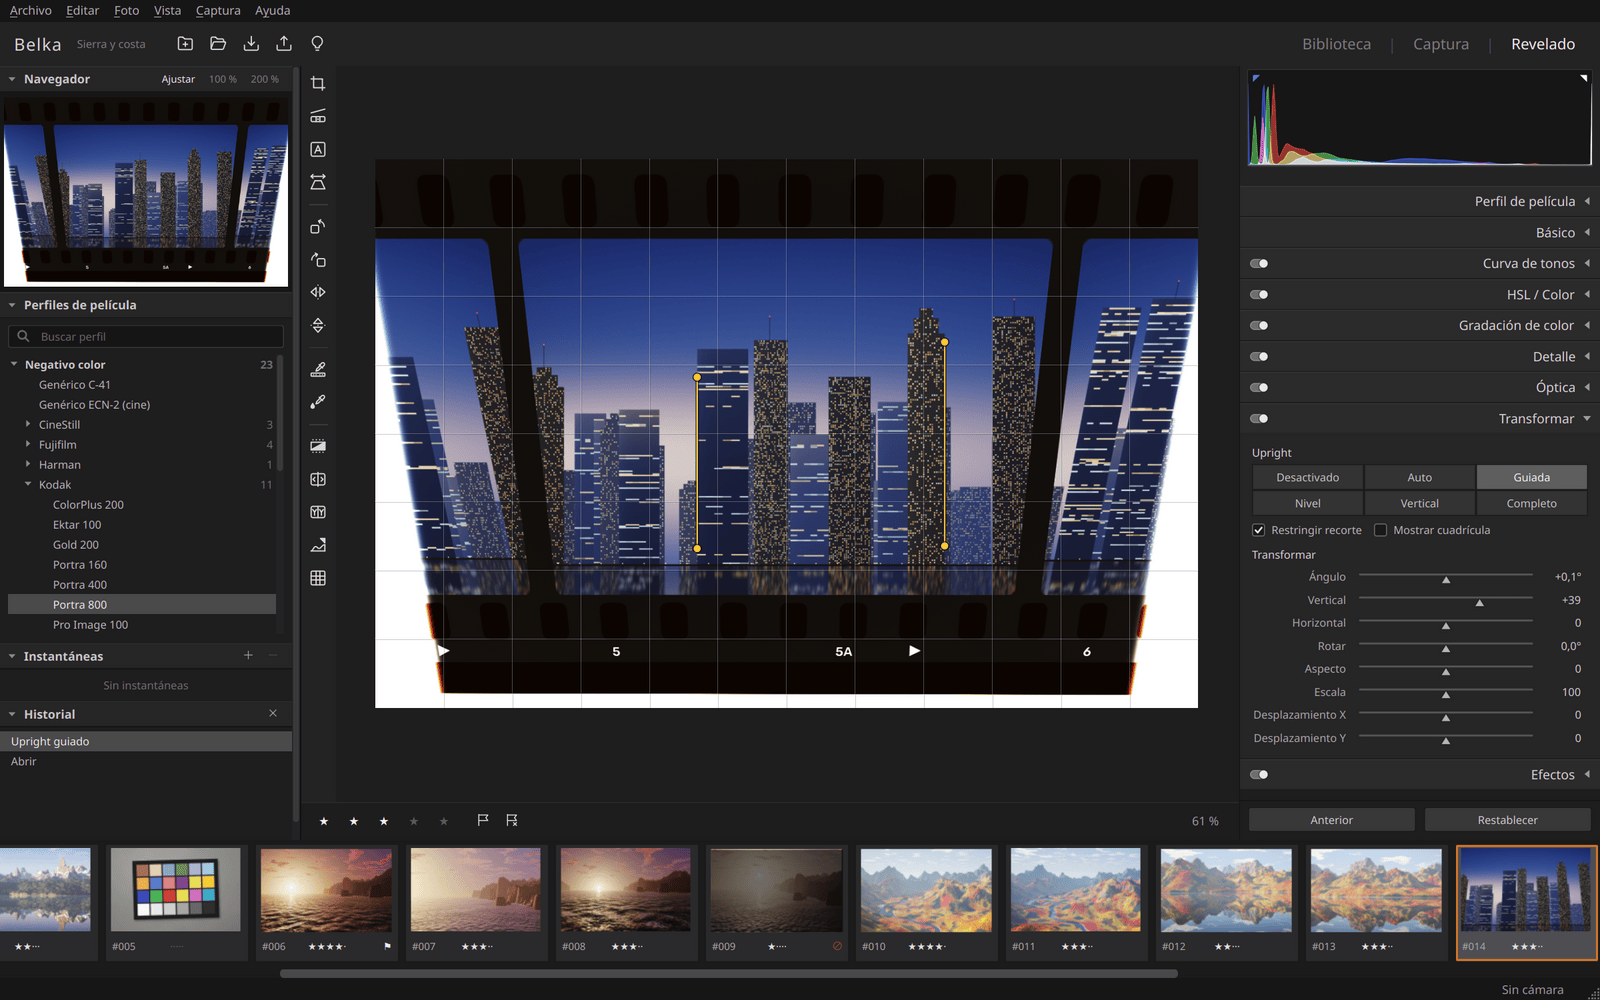This screenshot has height=1000, width=1600.
Task: Select the perspective keystone tool
Action: (318, 183)
